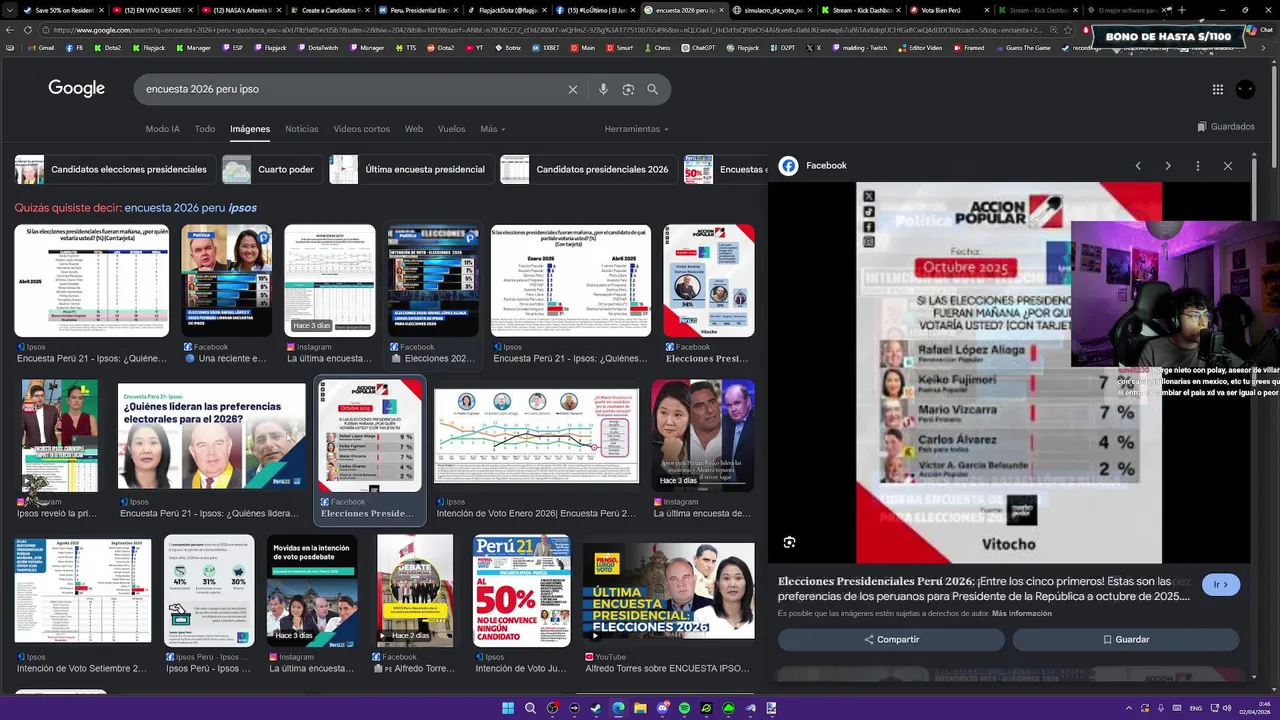The width and height of the screenshot is (1280, 720).
Task: Open a new browser tab with plus icon
Action: pos(1182,10)
